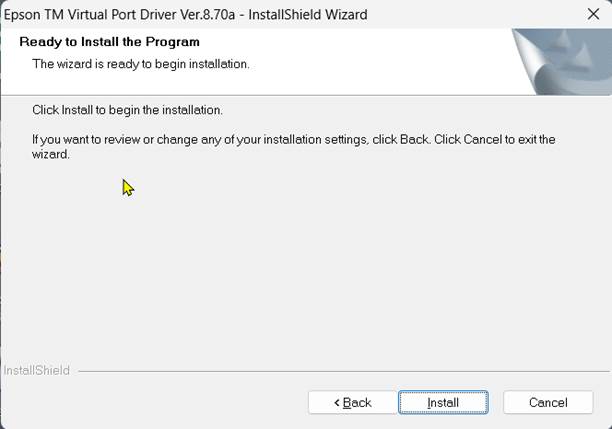
Task: Click the Install button to begin installation
Action: [x=443, y=402]
